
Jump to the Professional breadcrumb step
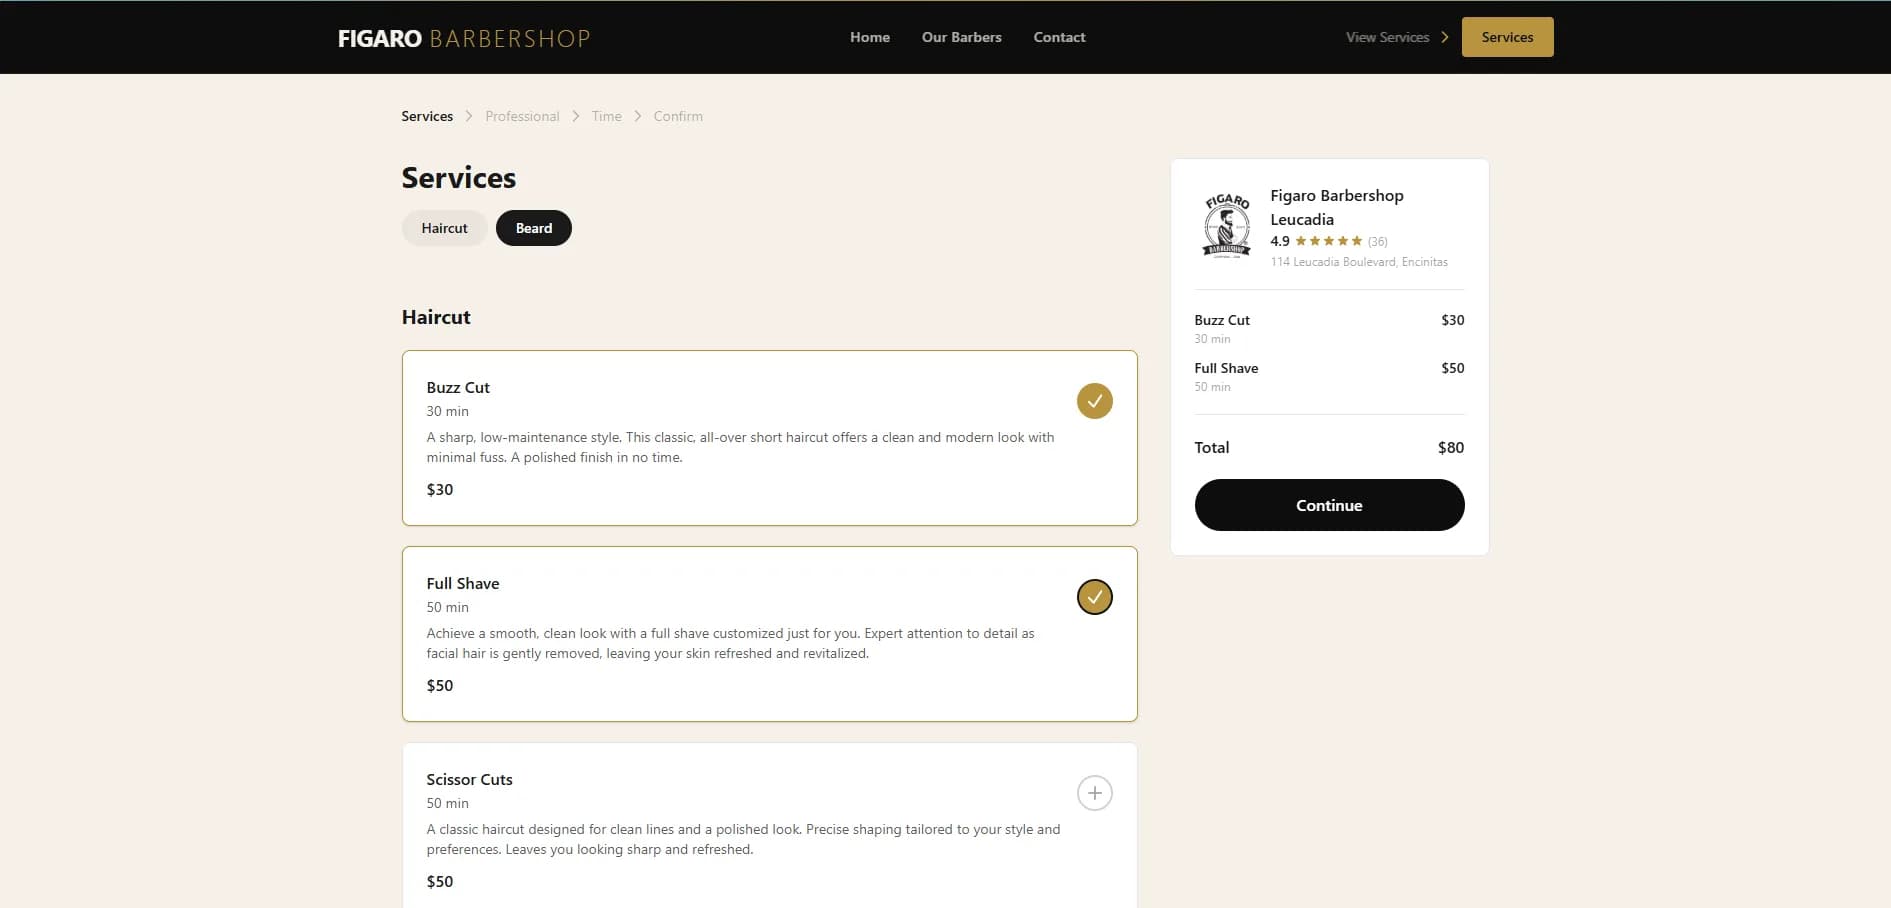coord(522,116)
